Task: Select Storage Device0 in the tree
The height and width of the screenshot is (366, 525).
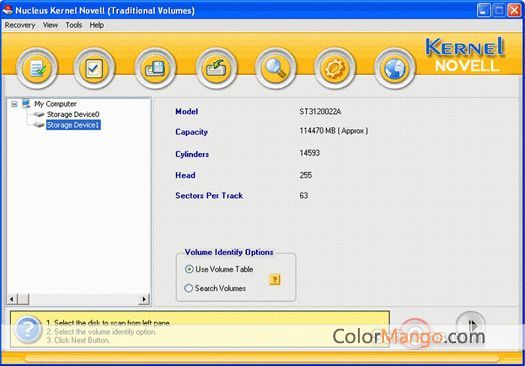Action: pyautogui.click(x=73, y=115)
